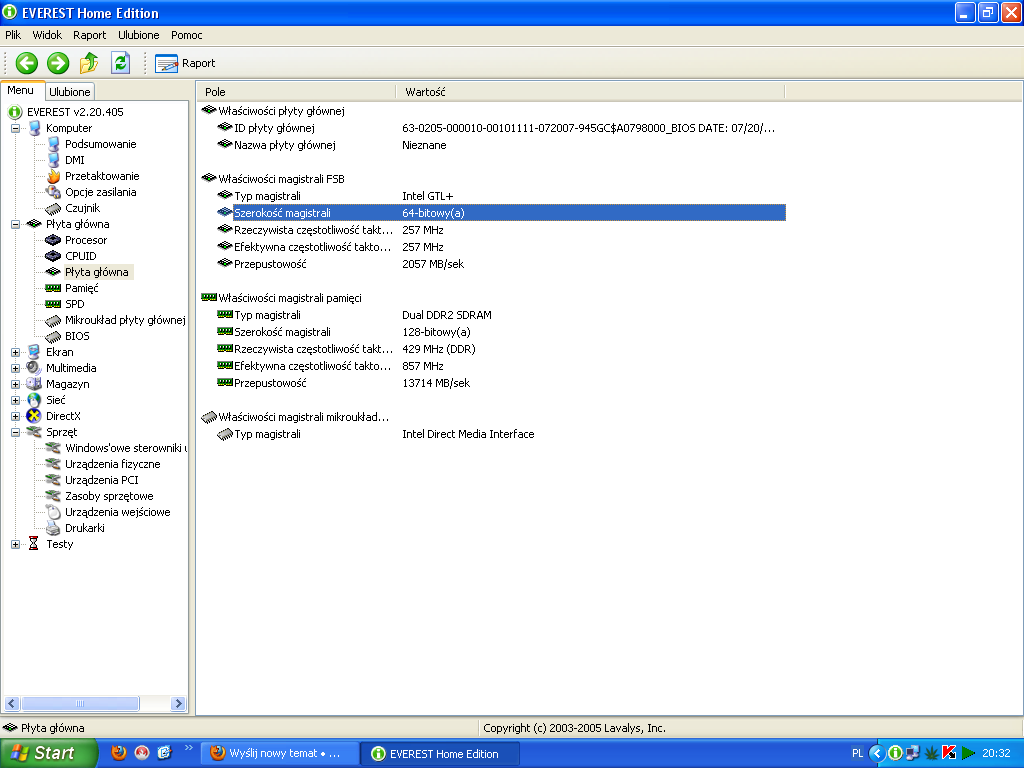This screenshot has width=1024, height=768.
Task: Select Podsumowanie in the tree
Action: tap(101, 144)
